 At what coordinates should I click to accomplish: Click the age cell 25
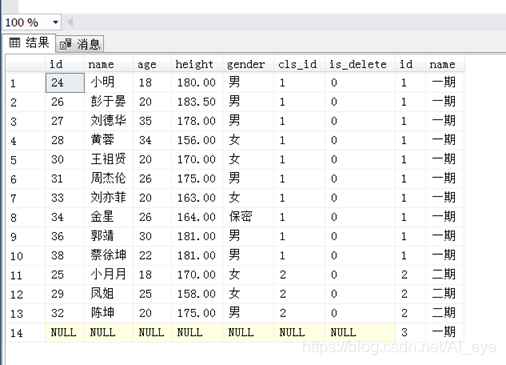(x=152, y=294)
